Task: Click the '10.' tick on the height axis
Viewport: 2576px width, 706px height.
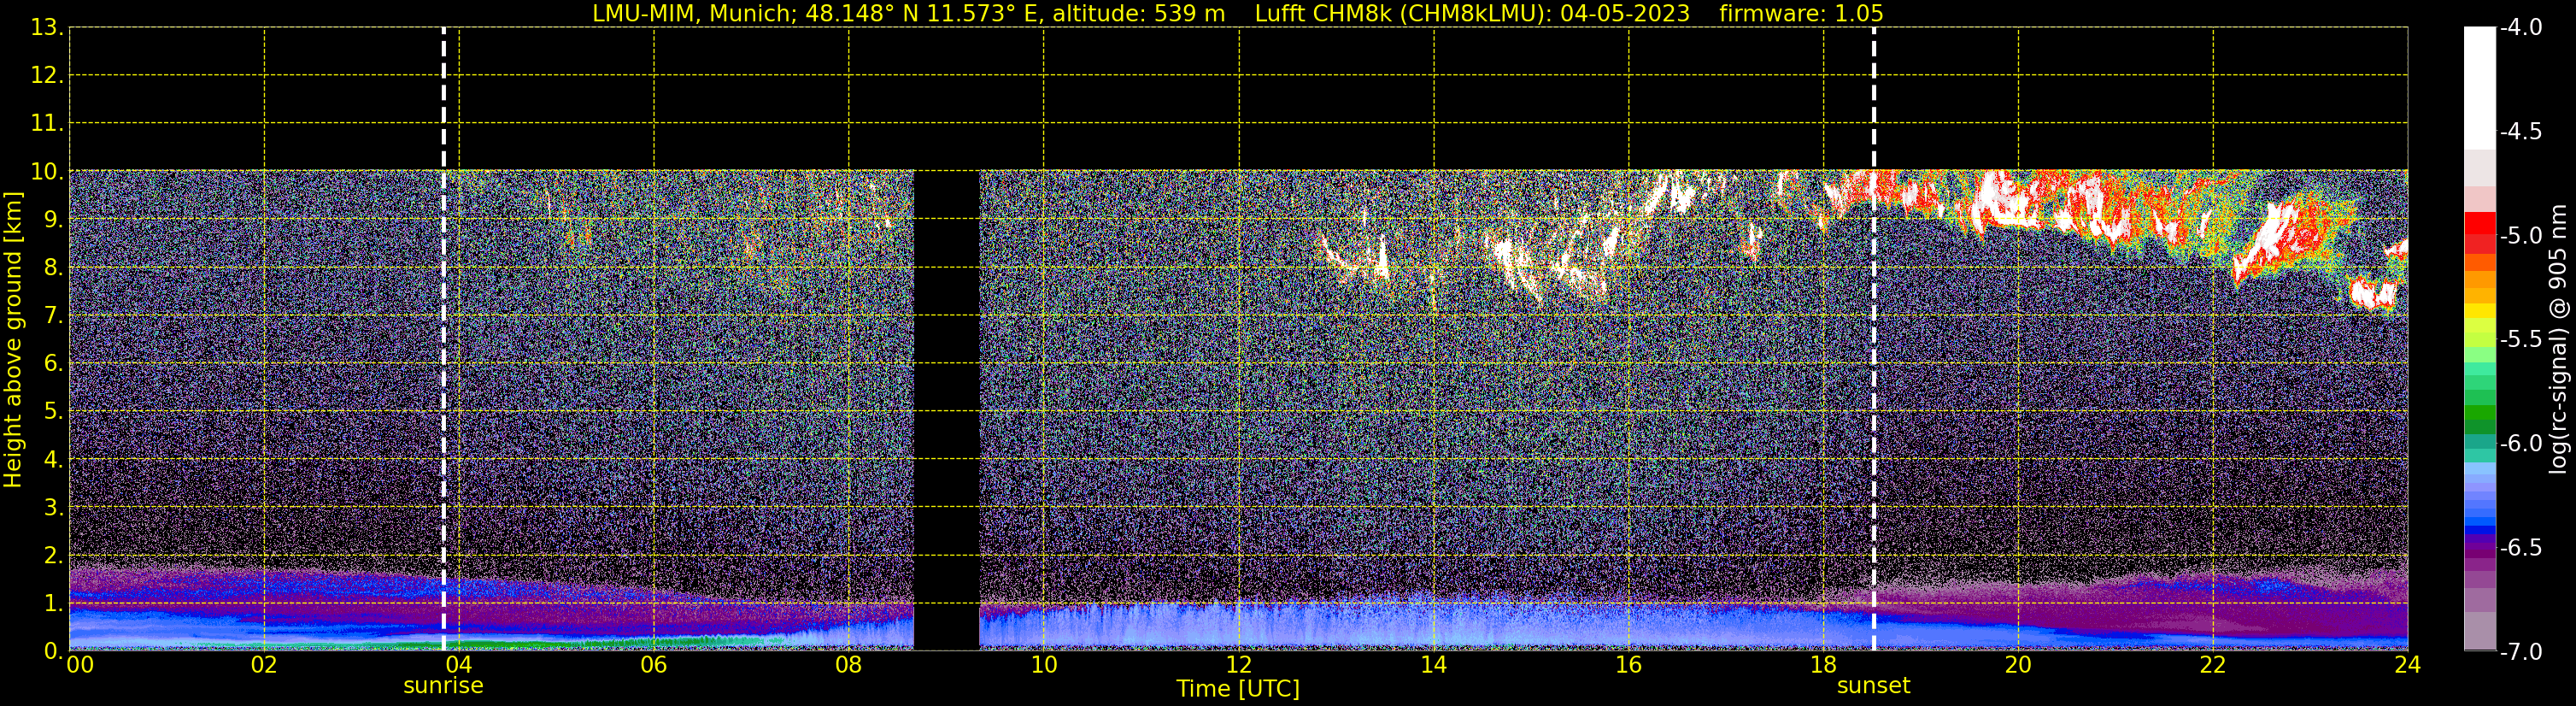Action: pos(47,171)
